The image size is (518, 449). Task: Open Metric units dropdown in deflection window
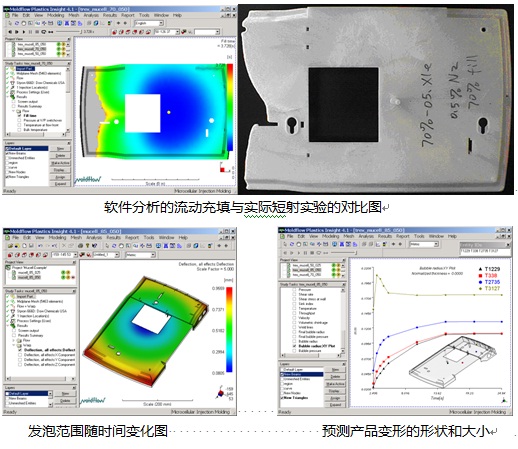(153, 255)
